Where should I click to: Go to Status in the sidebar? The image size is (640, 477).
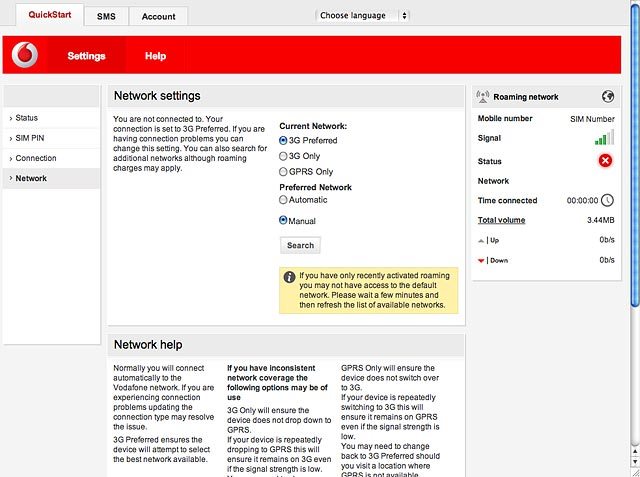point(51,118)
